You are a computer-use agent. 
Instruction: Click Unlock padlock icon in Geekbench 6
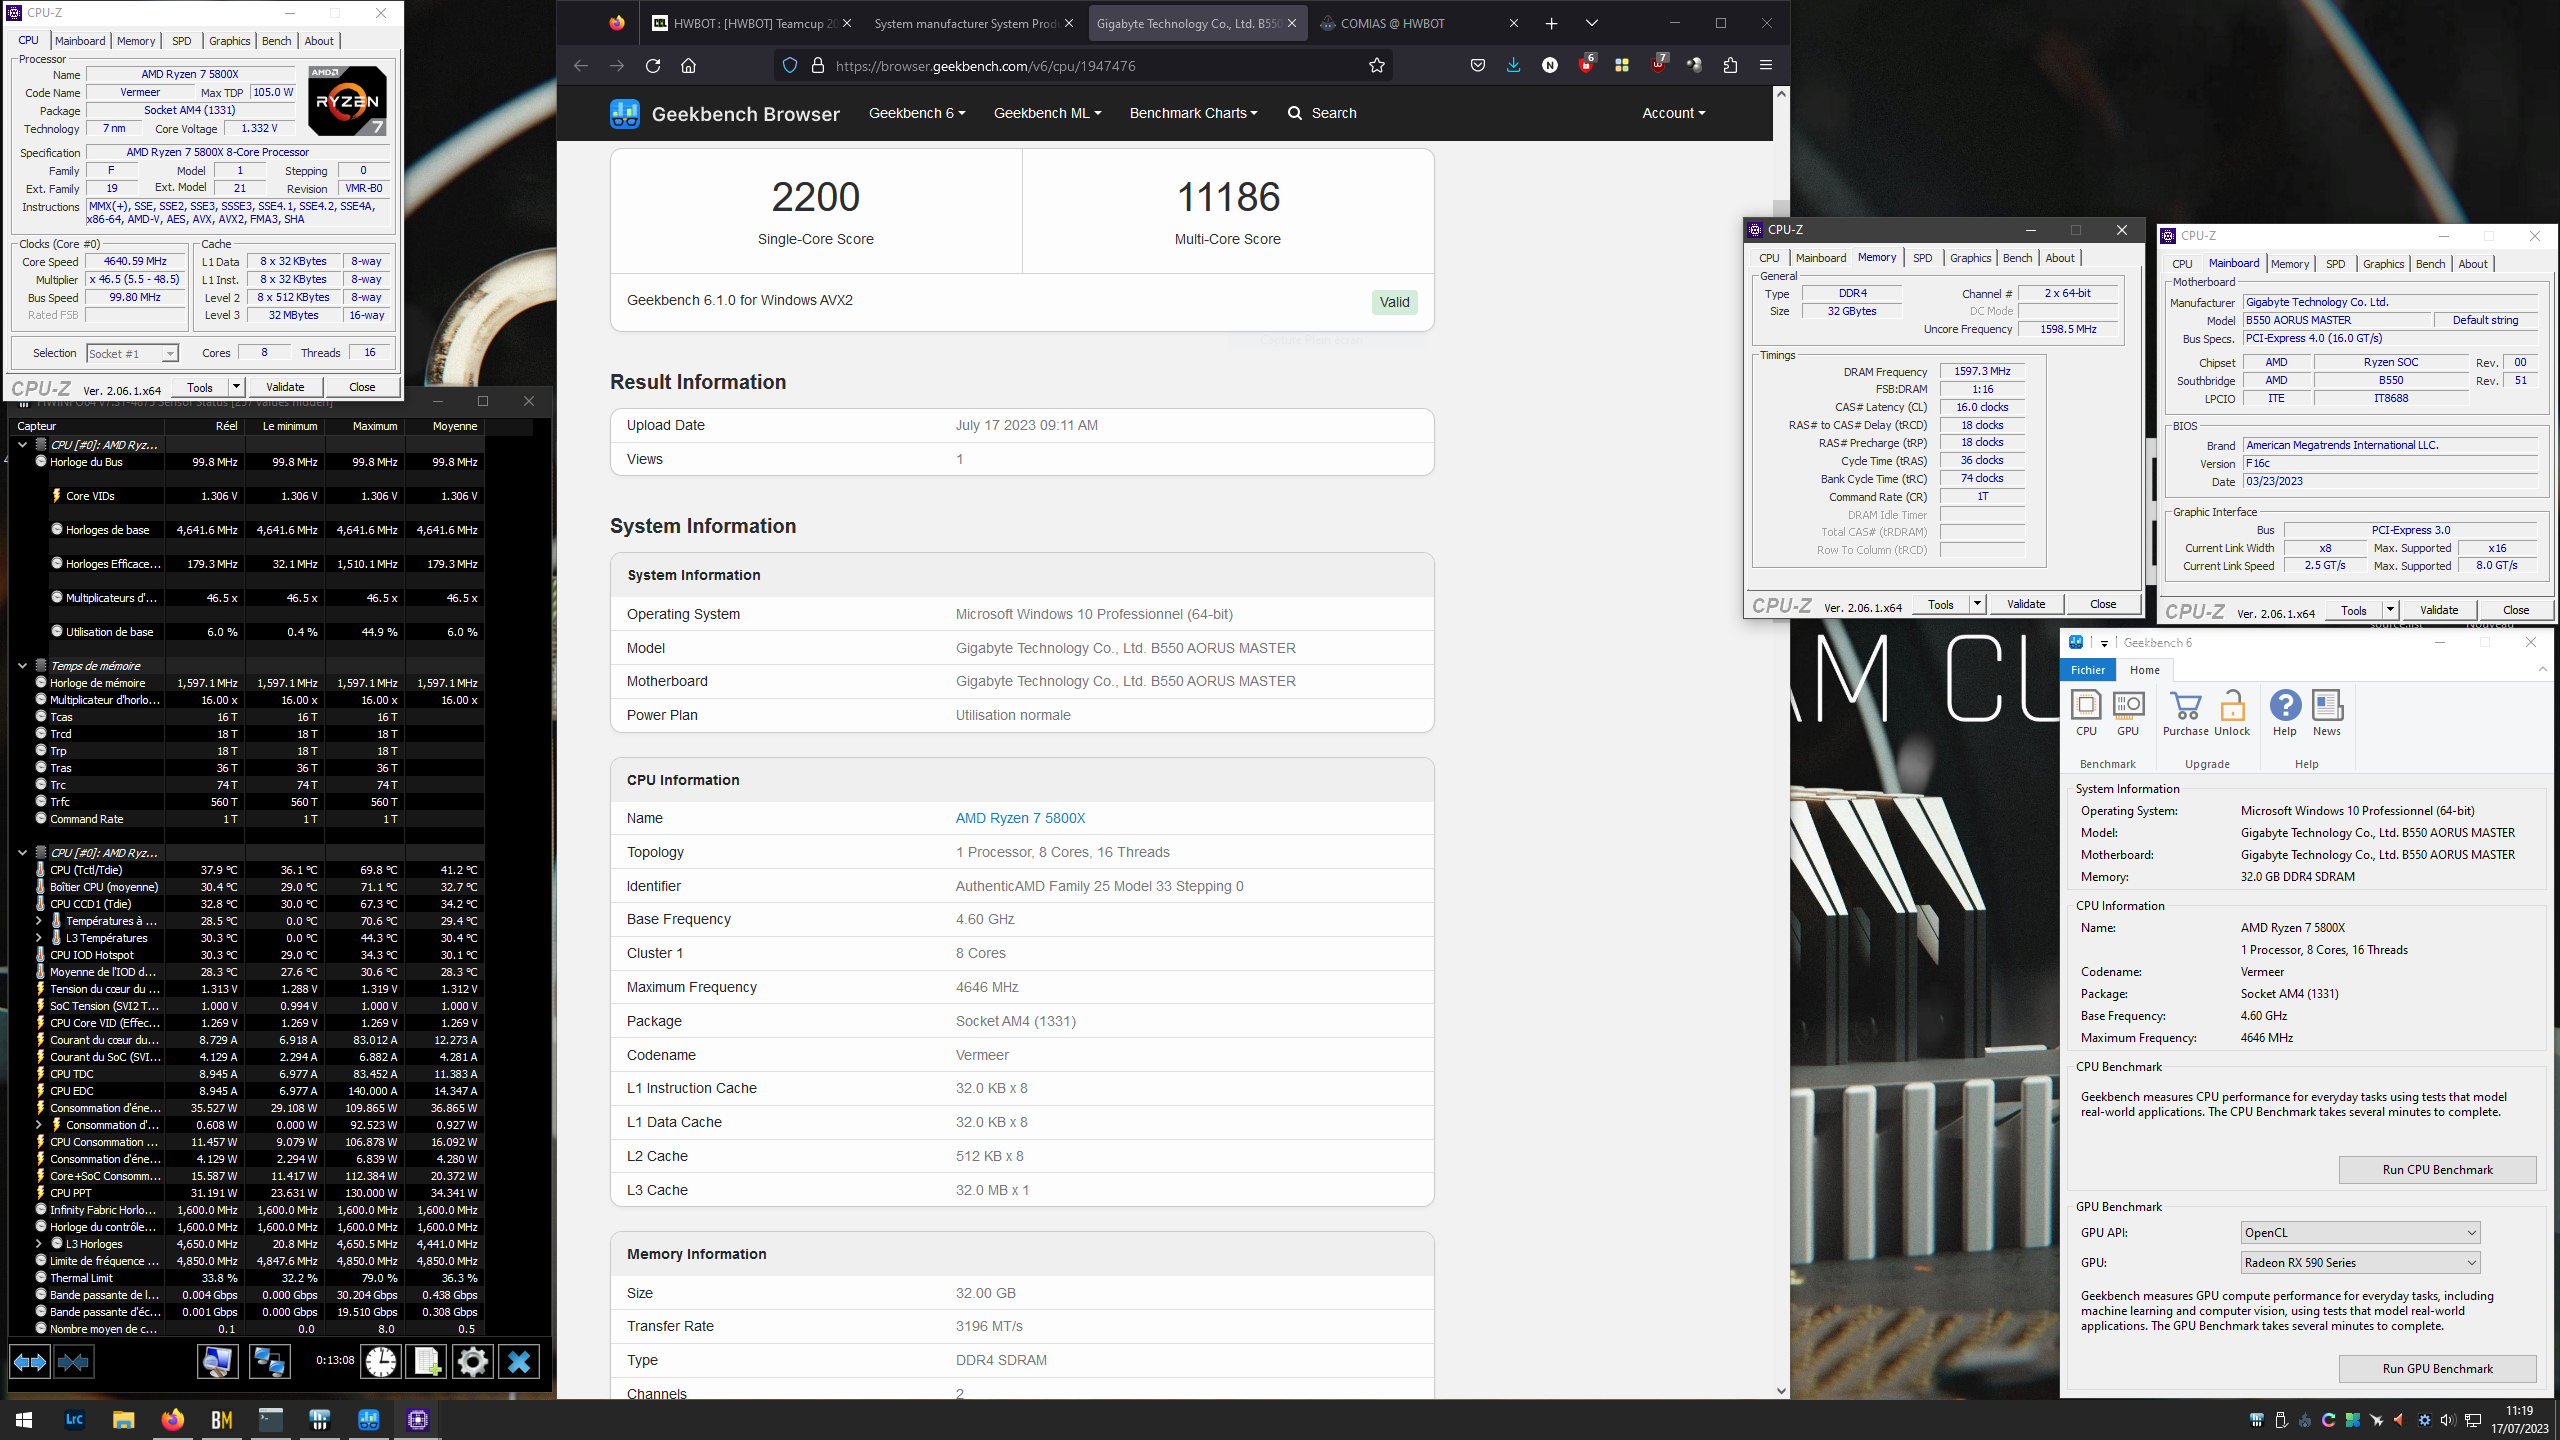pyautogui.click(x=2232, y=713)
